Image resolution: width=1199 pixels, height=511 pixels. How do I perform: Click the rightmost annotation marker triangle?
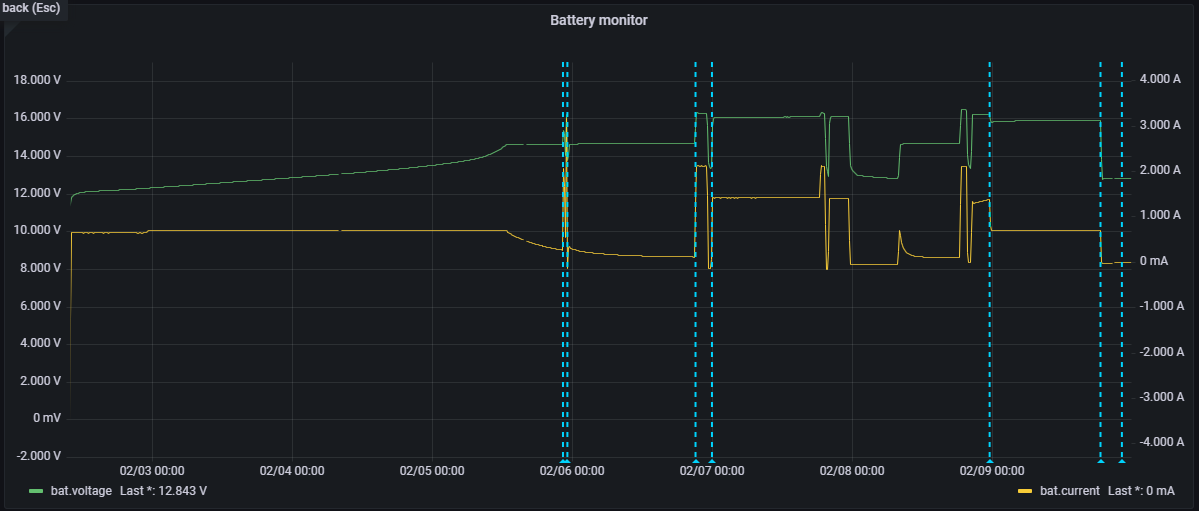pos(1121,461)
